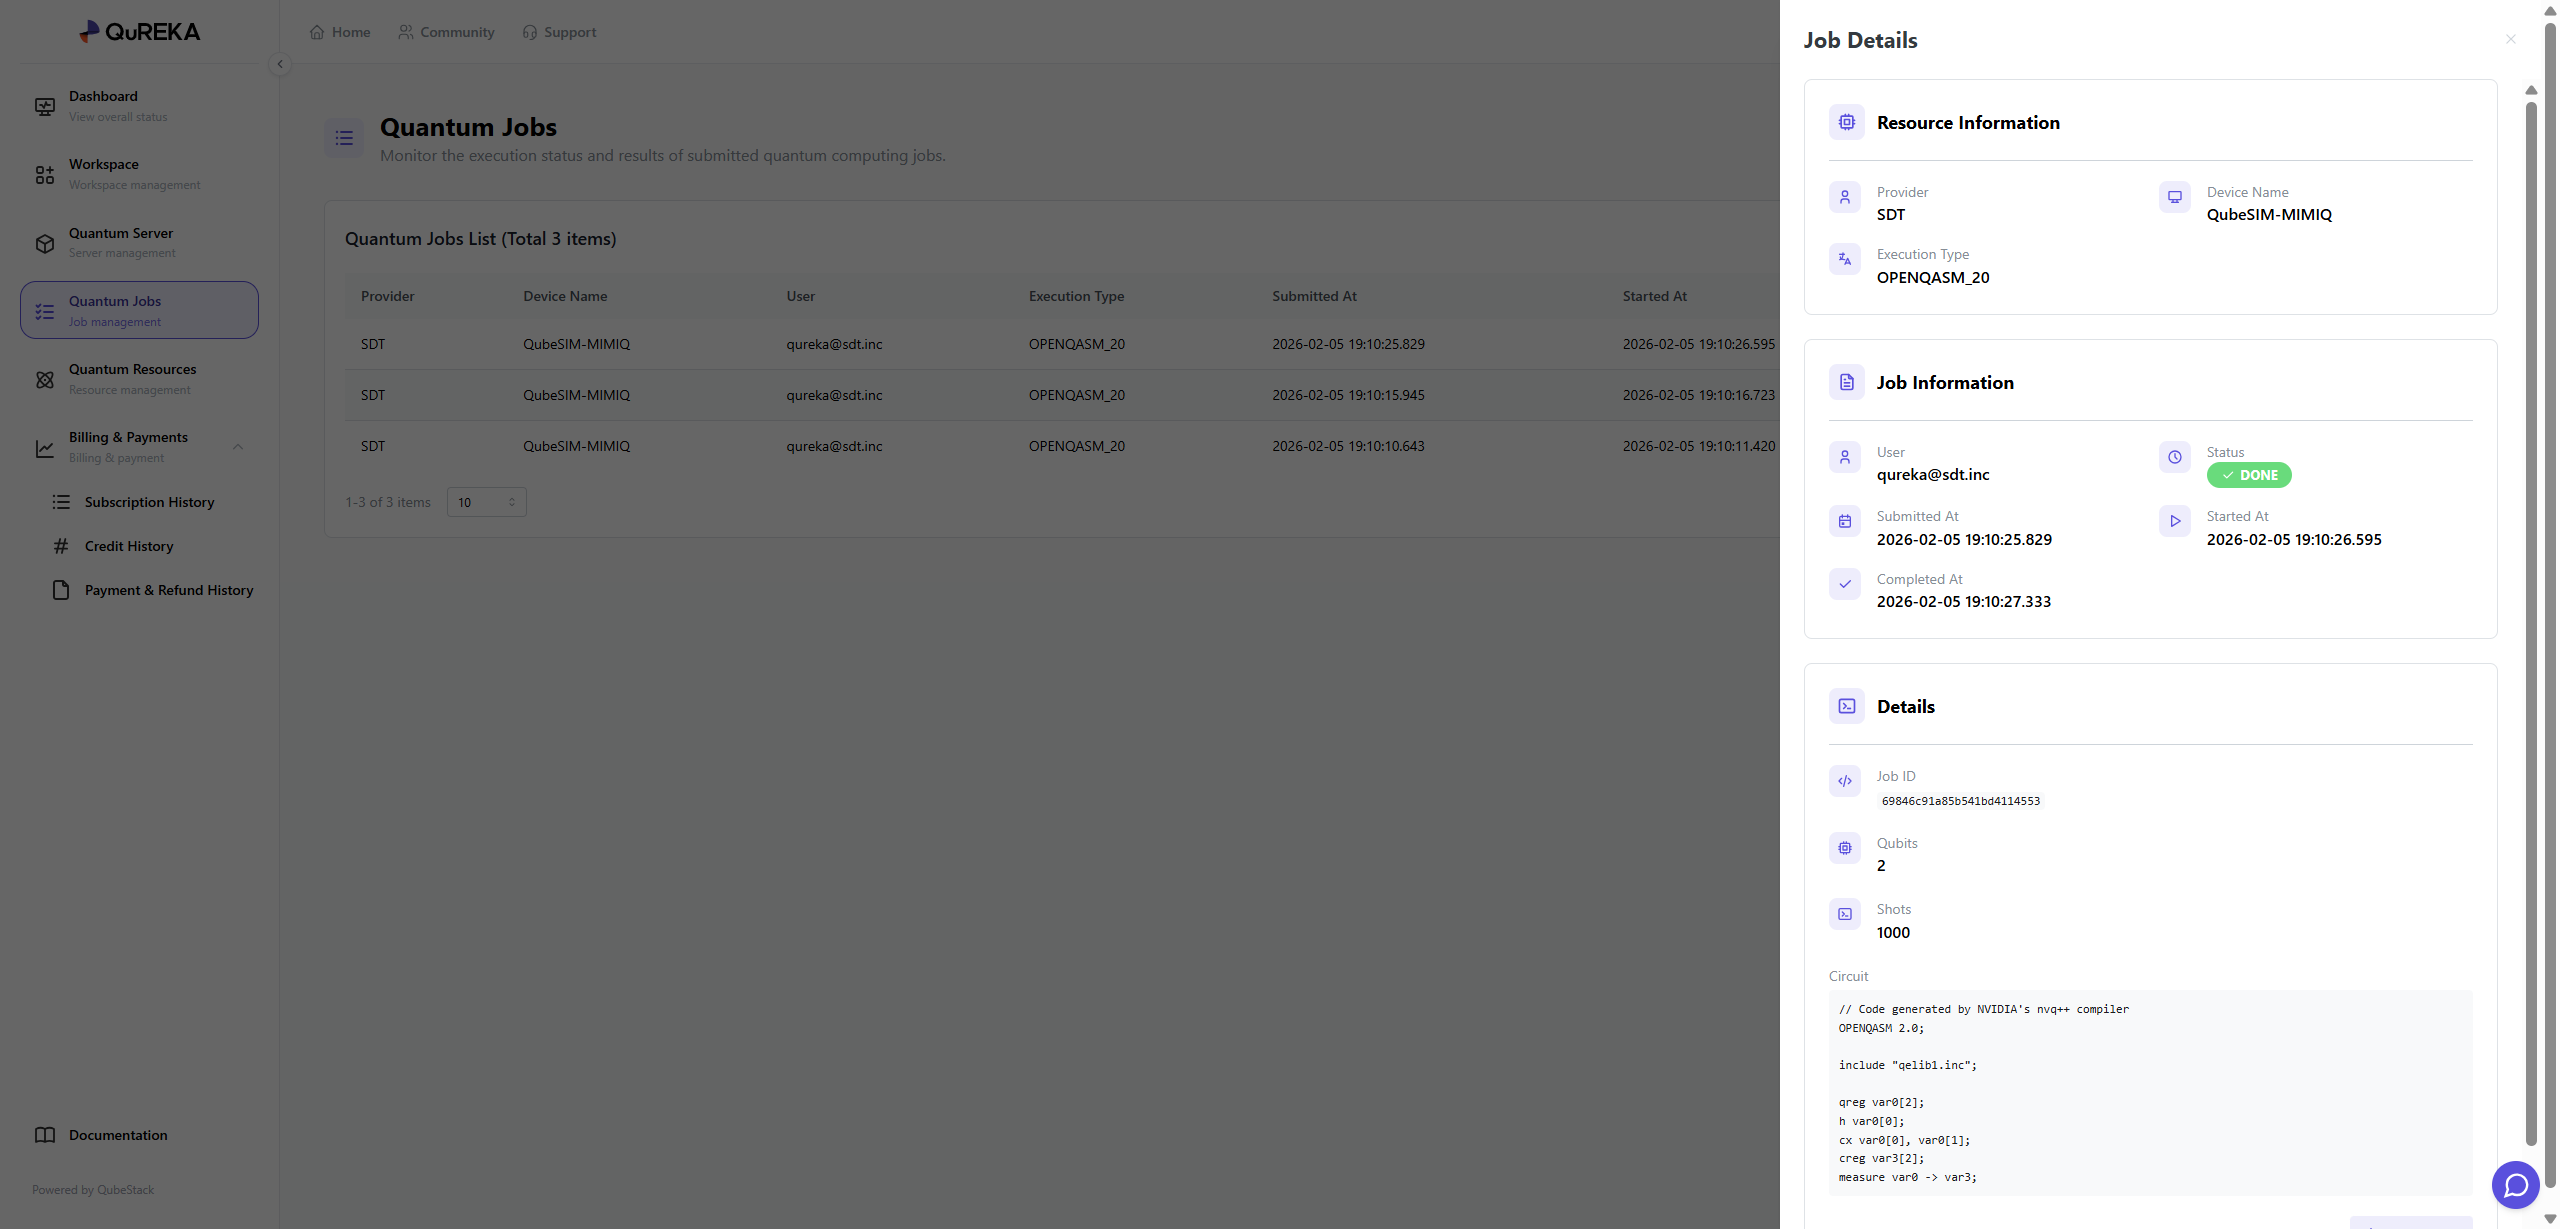Open the items-per-page dropdown showing 10

[x=486, y=502]
